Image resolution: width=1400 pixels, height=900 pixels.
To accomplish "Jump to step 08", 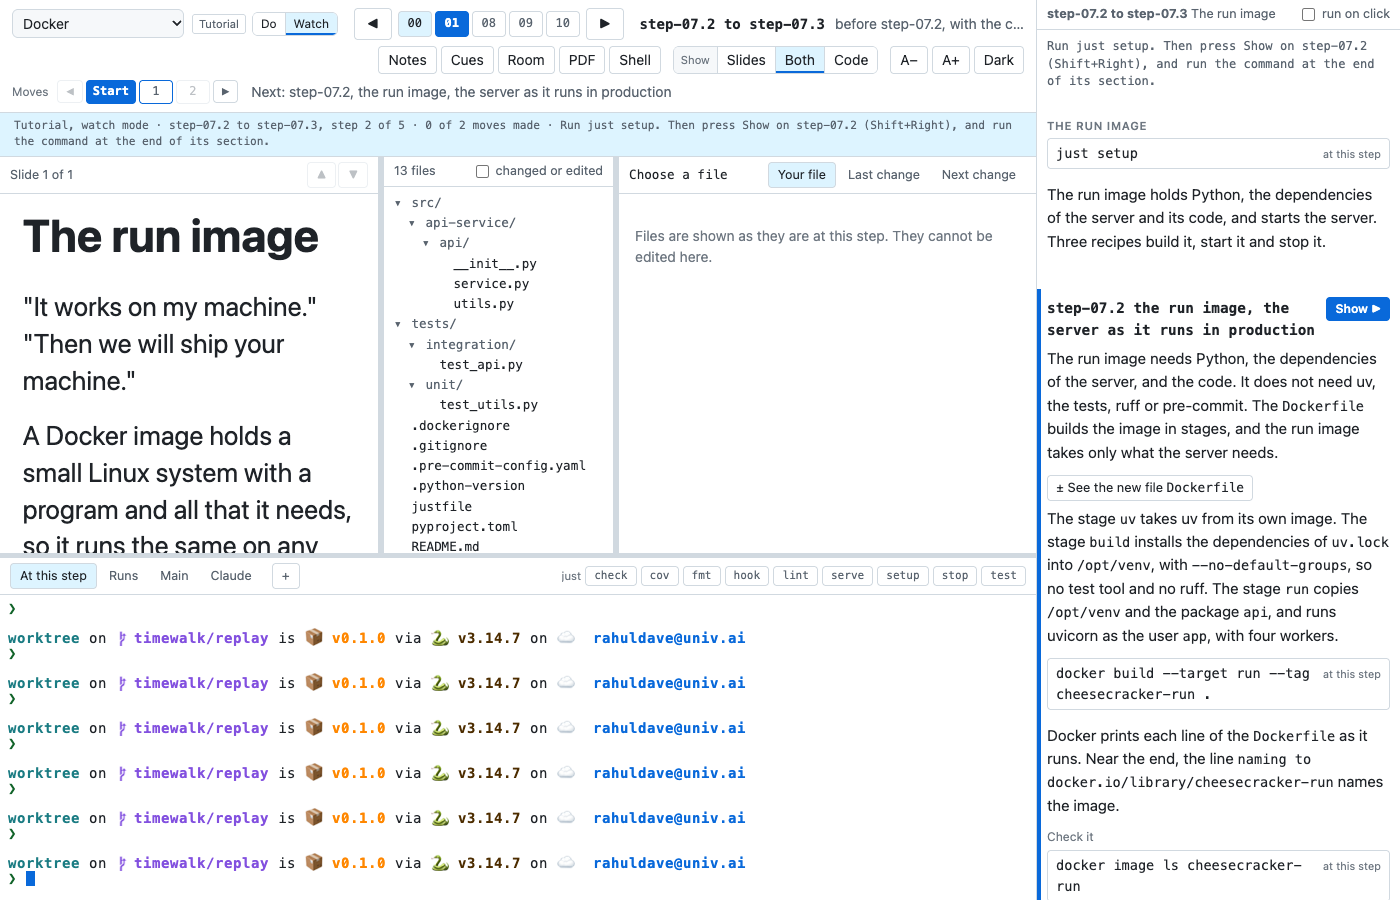I will (488, 23).
